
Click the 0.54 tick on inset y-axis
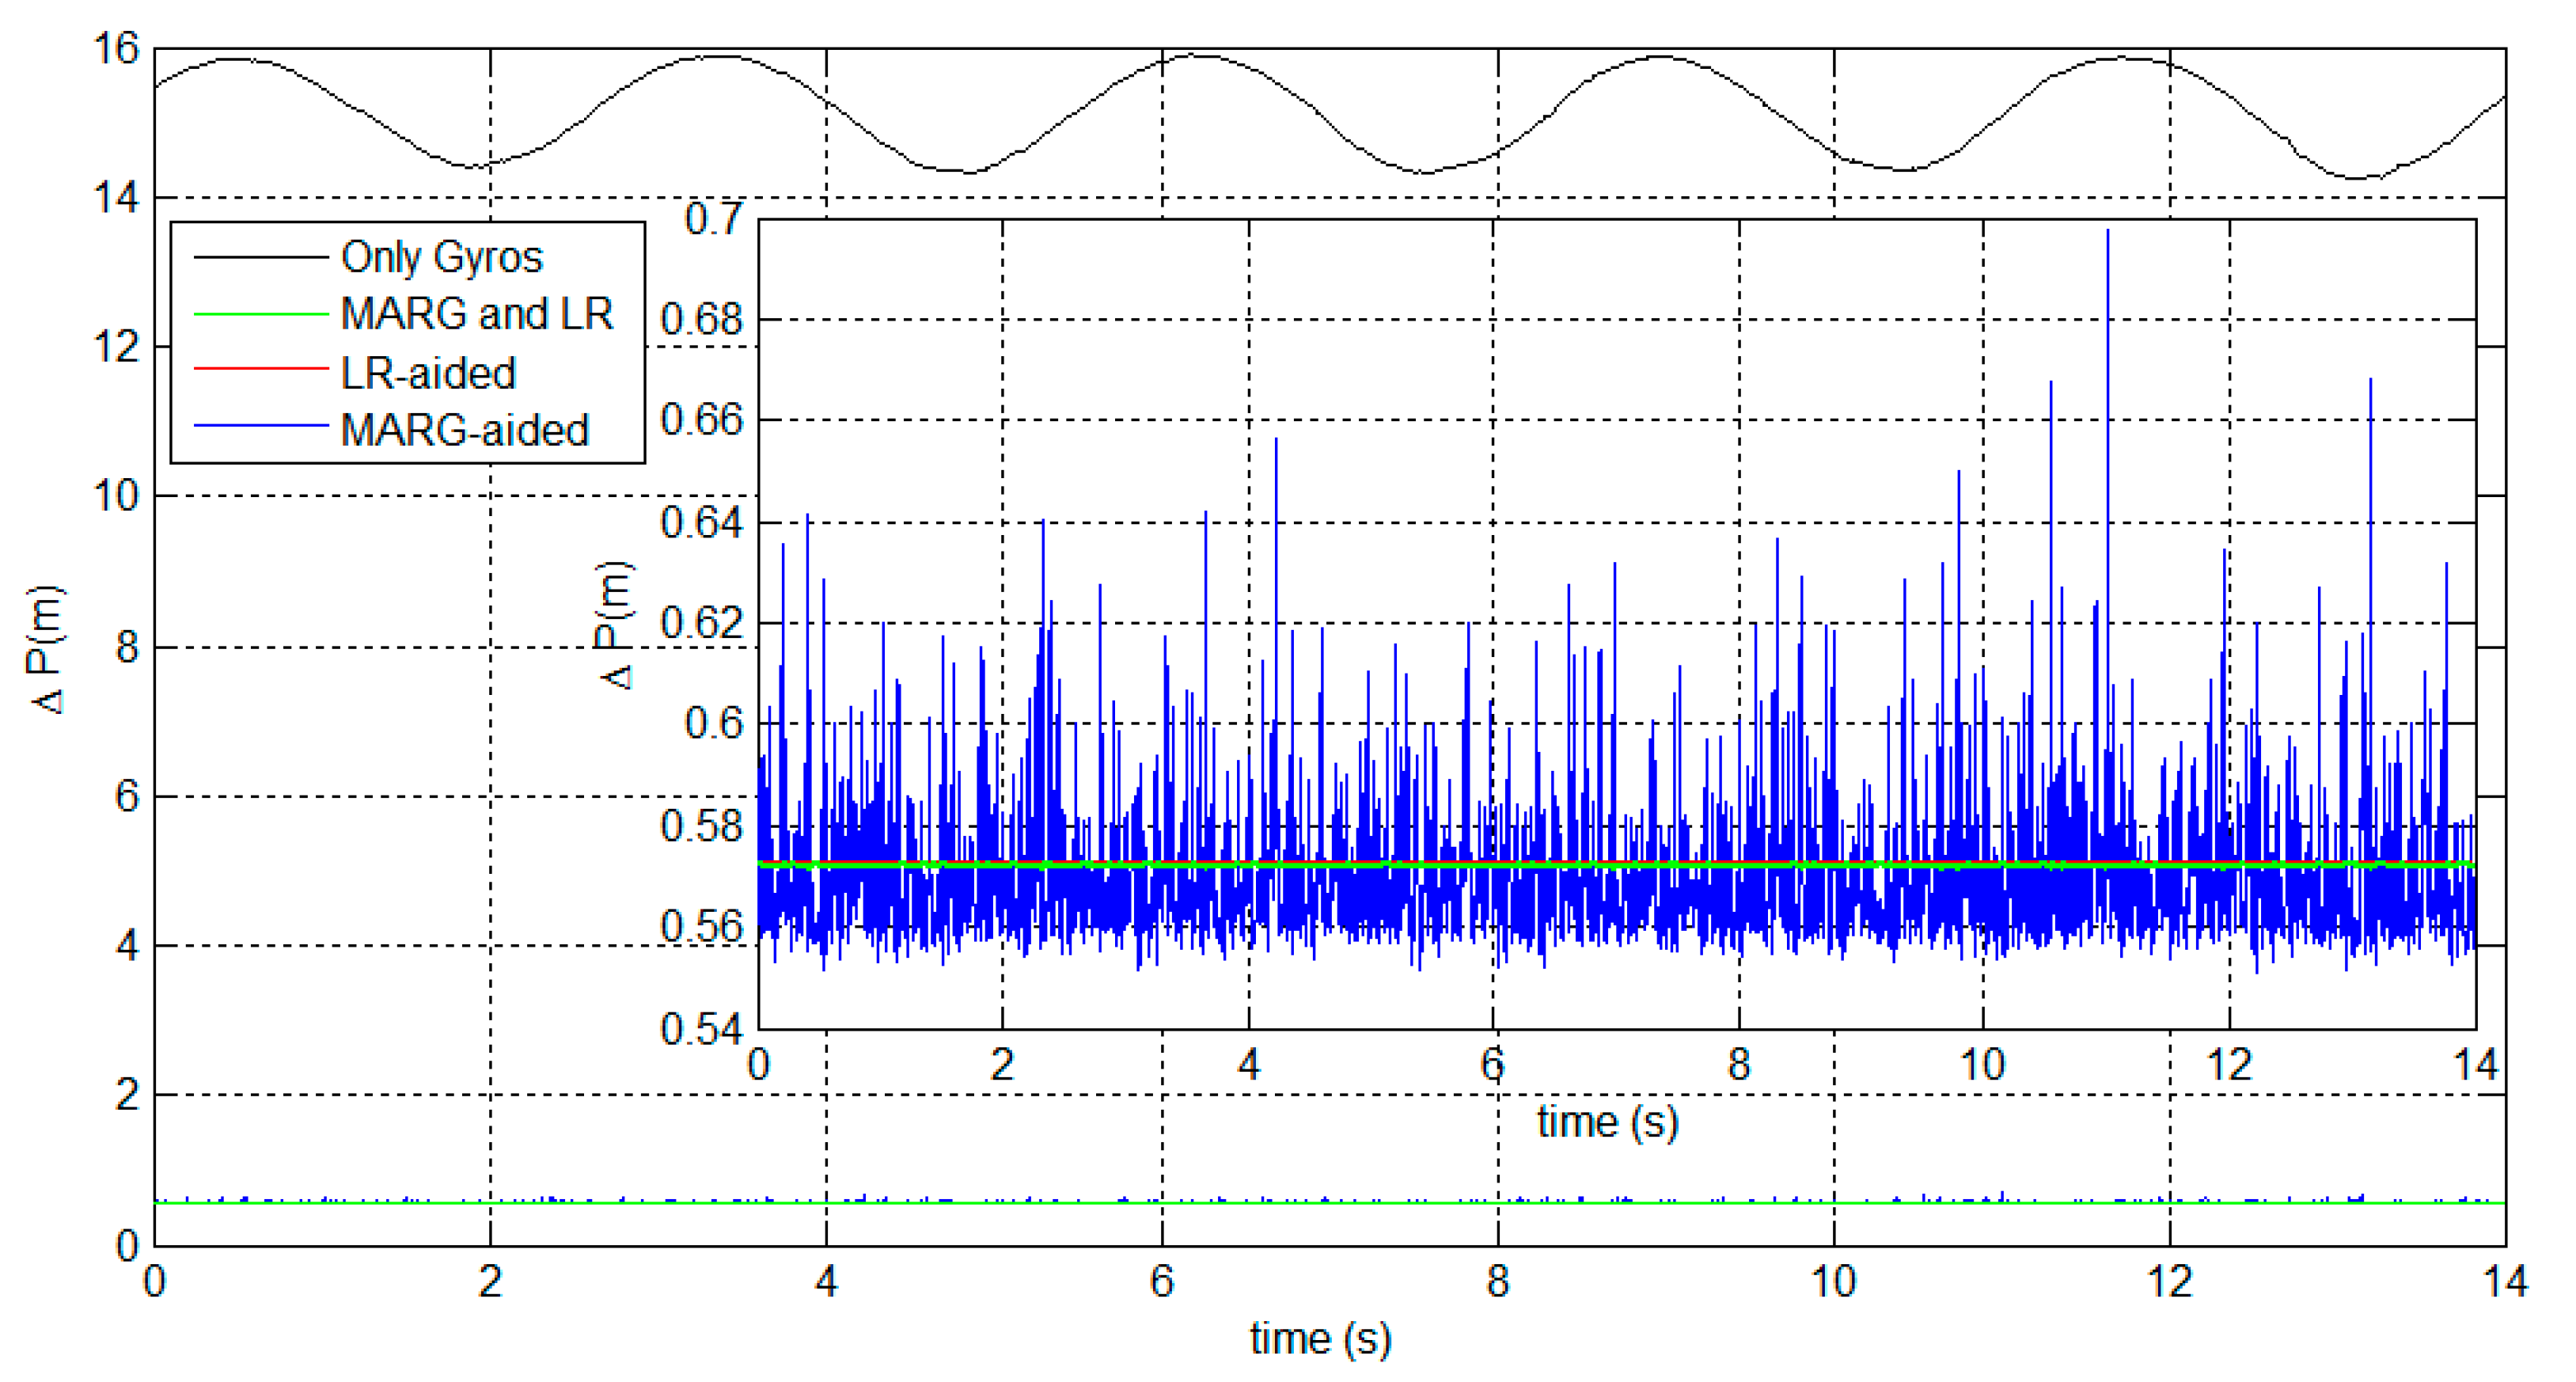(x=702, y=1028)
